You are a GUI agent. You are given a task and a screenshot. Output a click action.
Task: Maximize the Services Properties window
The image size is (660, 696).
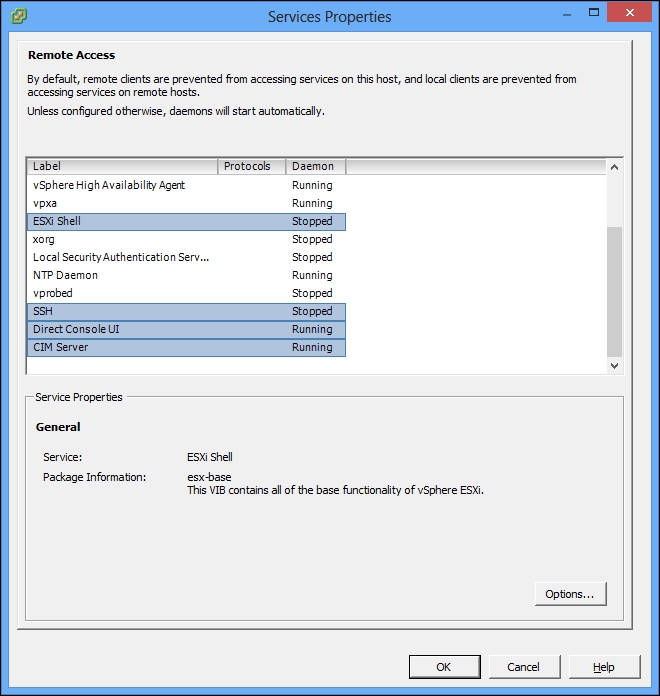594,12
